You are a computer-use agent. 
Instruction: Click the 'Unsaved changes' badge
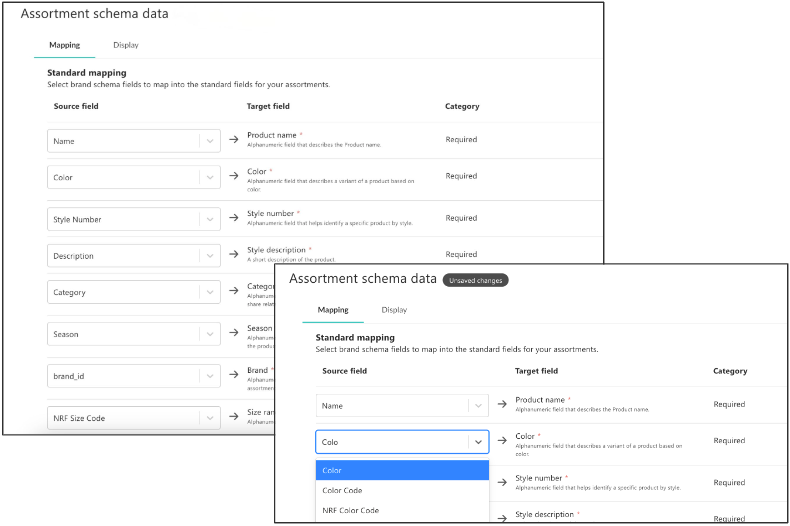point(476,280)
